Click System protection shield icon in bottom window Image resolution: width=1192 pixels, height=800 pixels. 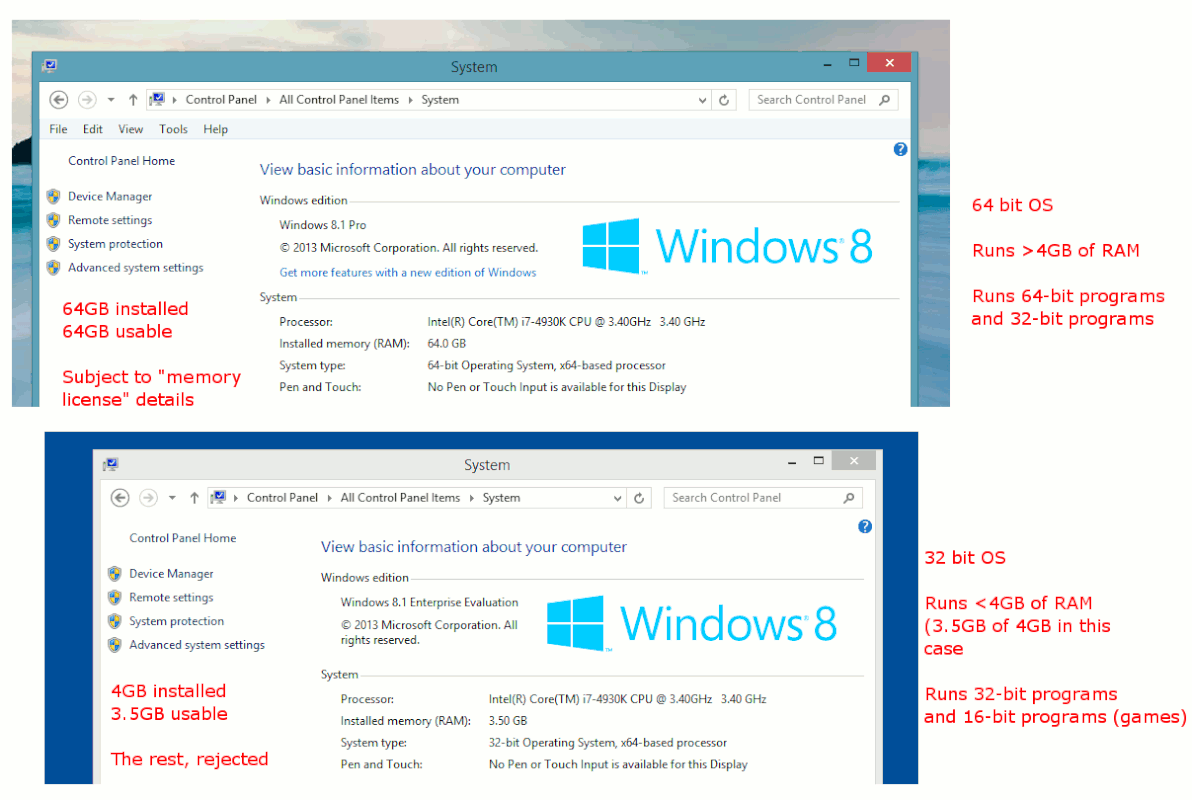[115, 621]
